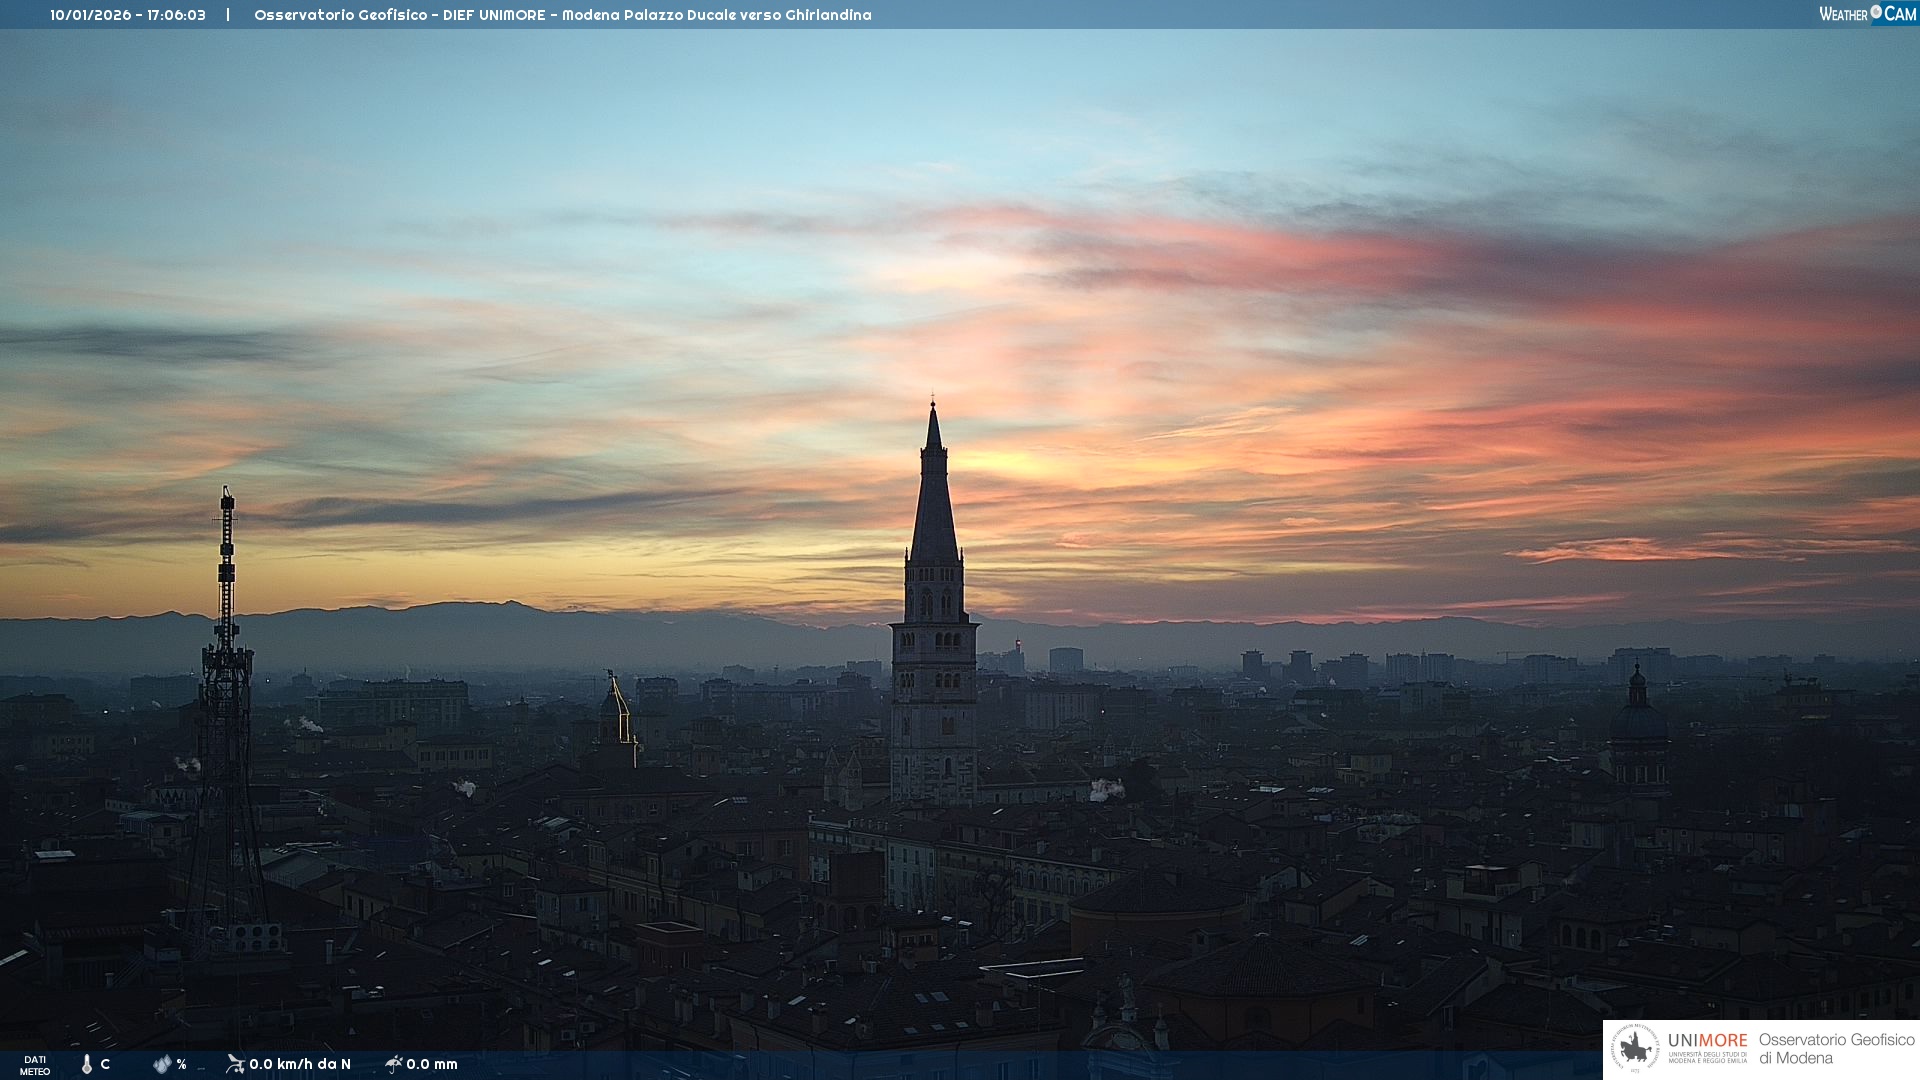The height and width of the screenshot is (1080, 1920).
Task: Click the wind anemometer icon
Action: click(x=235, y=1064)
